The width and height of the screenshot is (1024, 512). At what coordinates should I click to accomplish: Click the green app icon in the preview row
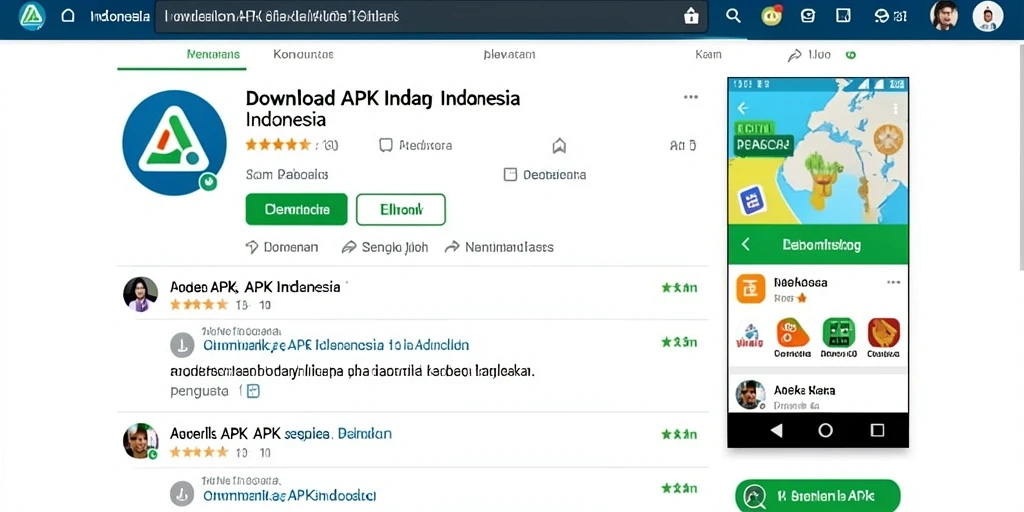coord(839,332)
